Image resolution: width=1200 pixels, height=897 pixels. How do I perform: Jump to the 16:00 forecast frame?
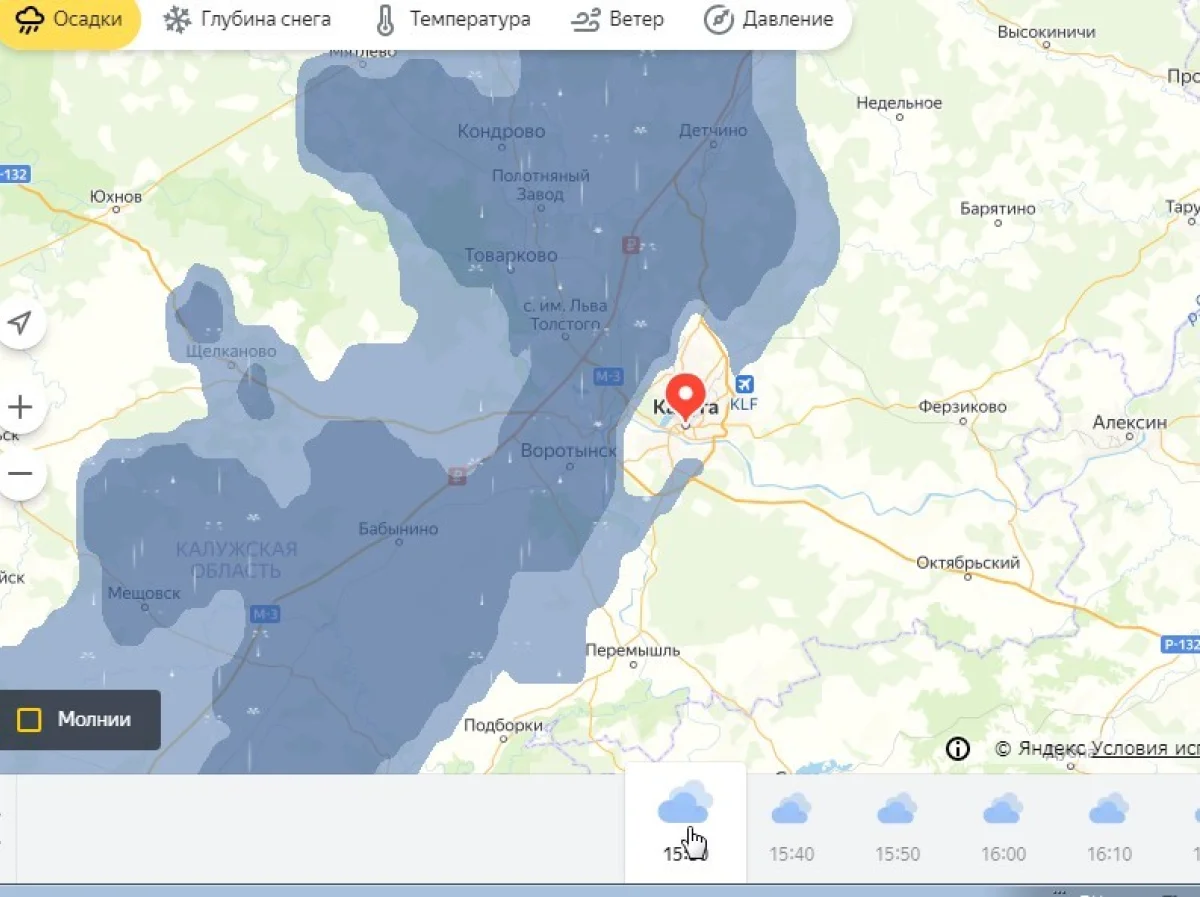[1003, 825]
